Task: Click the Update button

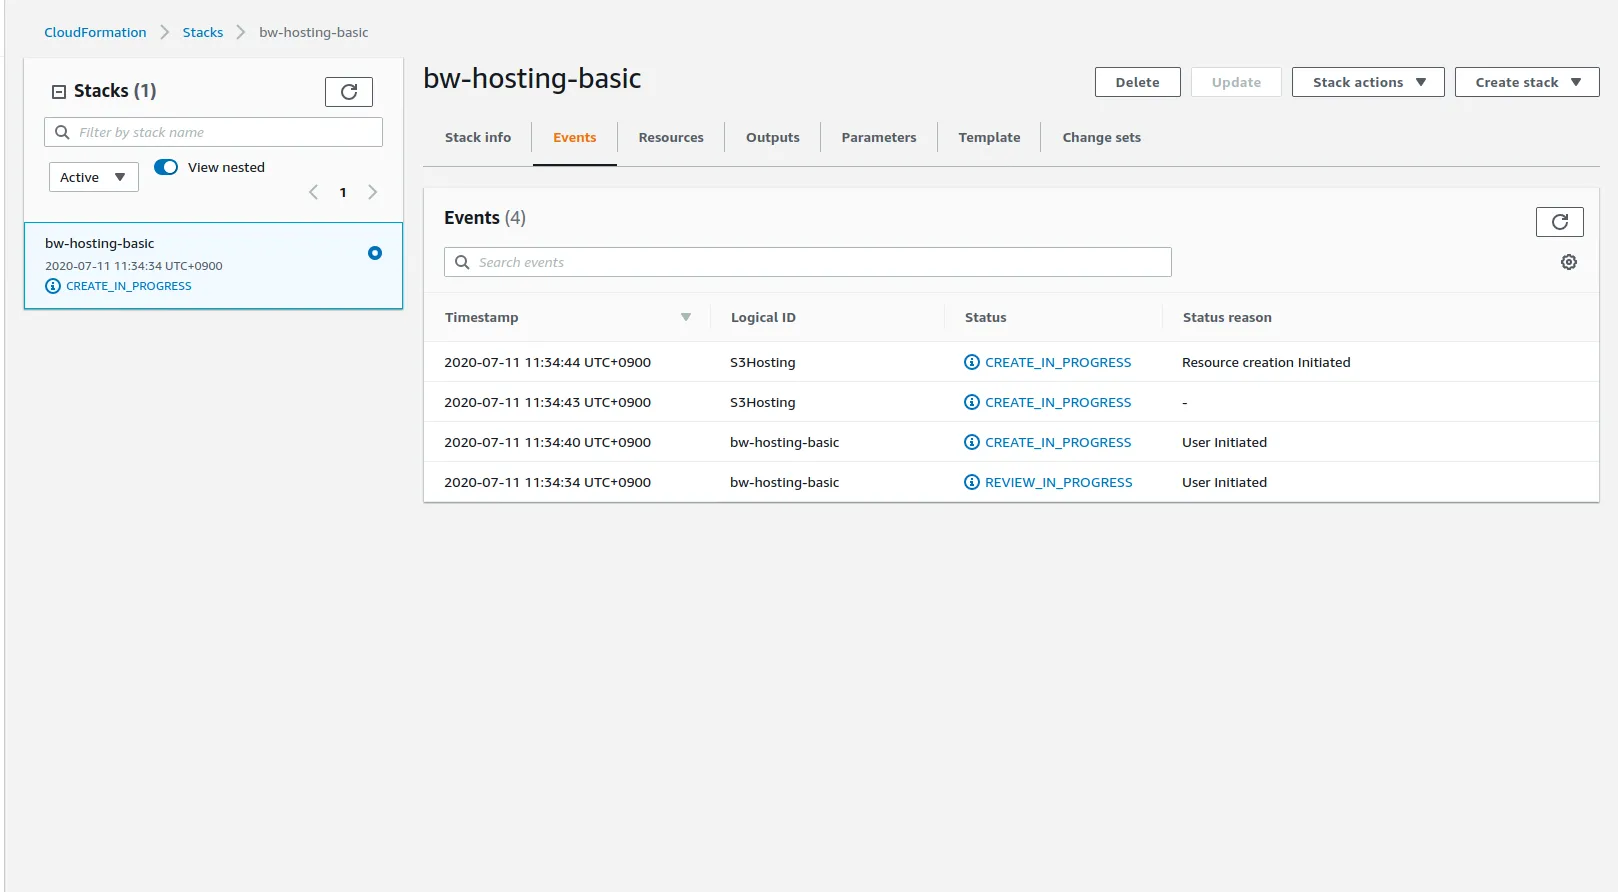Action: point(1236,82)
